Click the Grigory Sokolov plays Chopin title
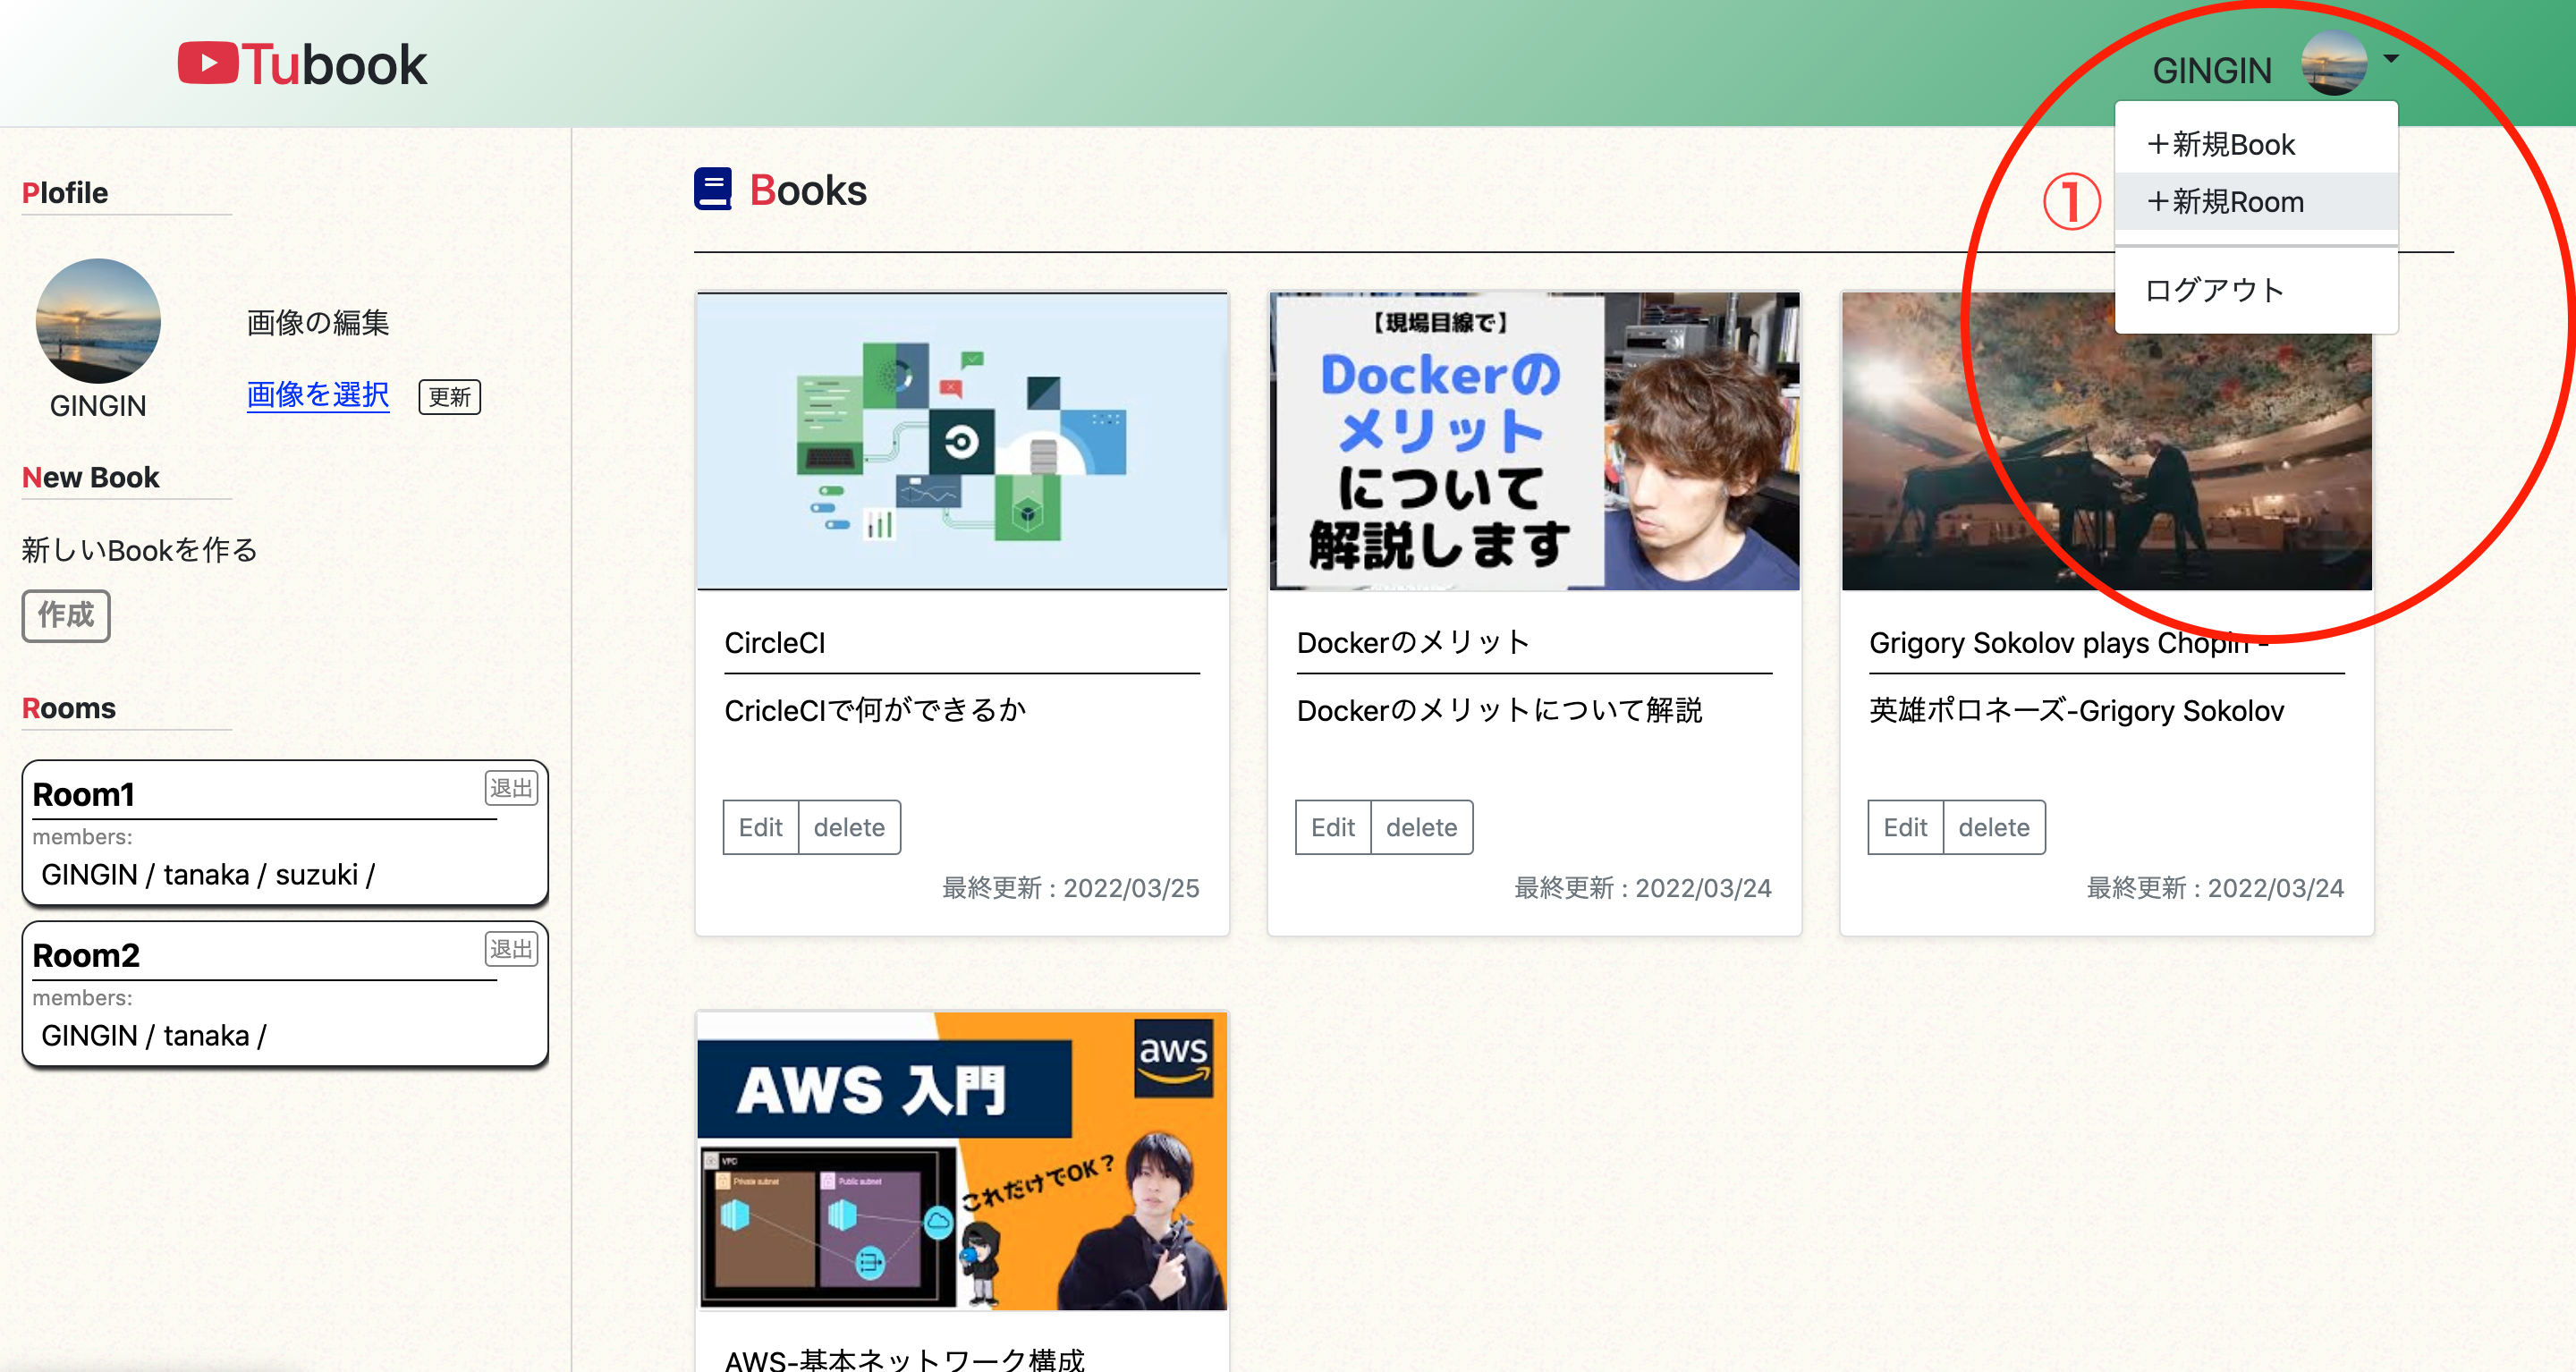 (2068, 643)
